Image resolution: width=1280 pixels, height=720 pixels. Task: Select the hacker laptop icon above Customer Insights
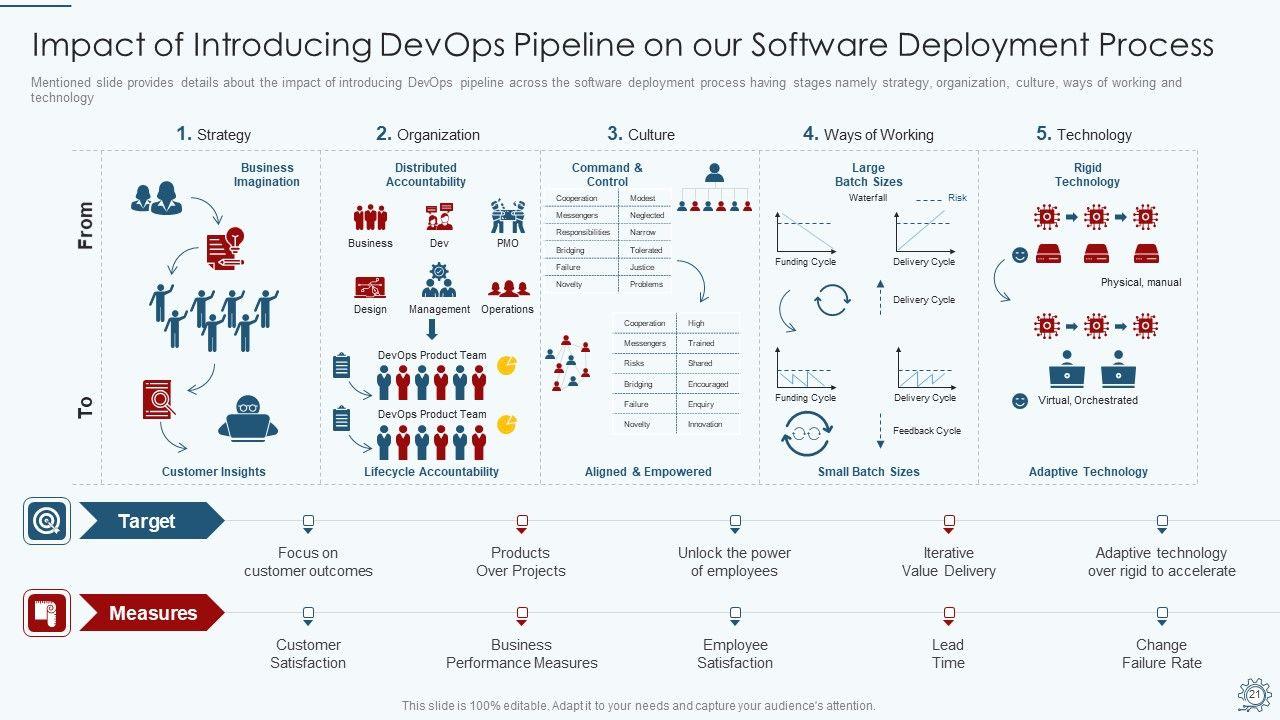[x=247, y=418]
